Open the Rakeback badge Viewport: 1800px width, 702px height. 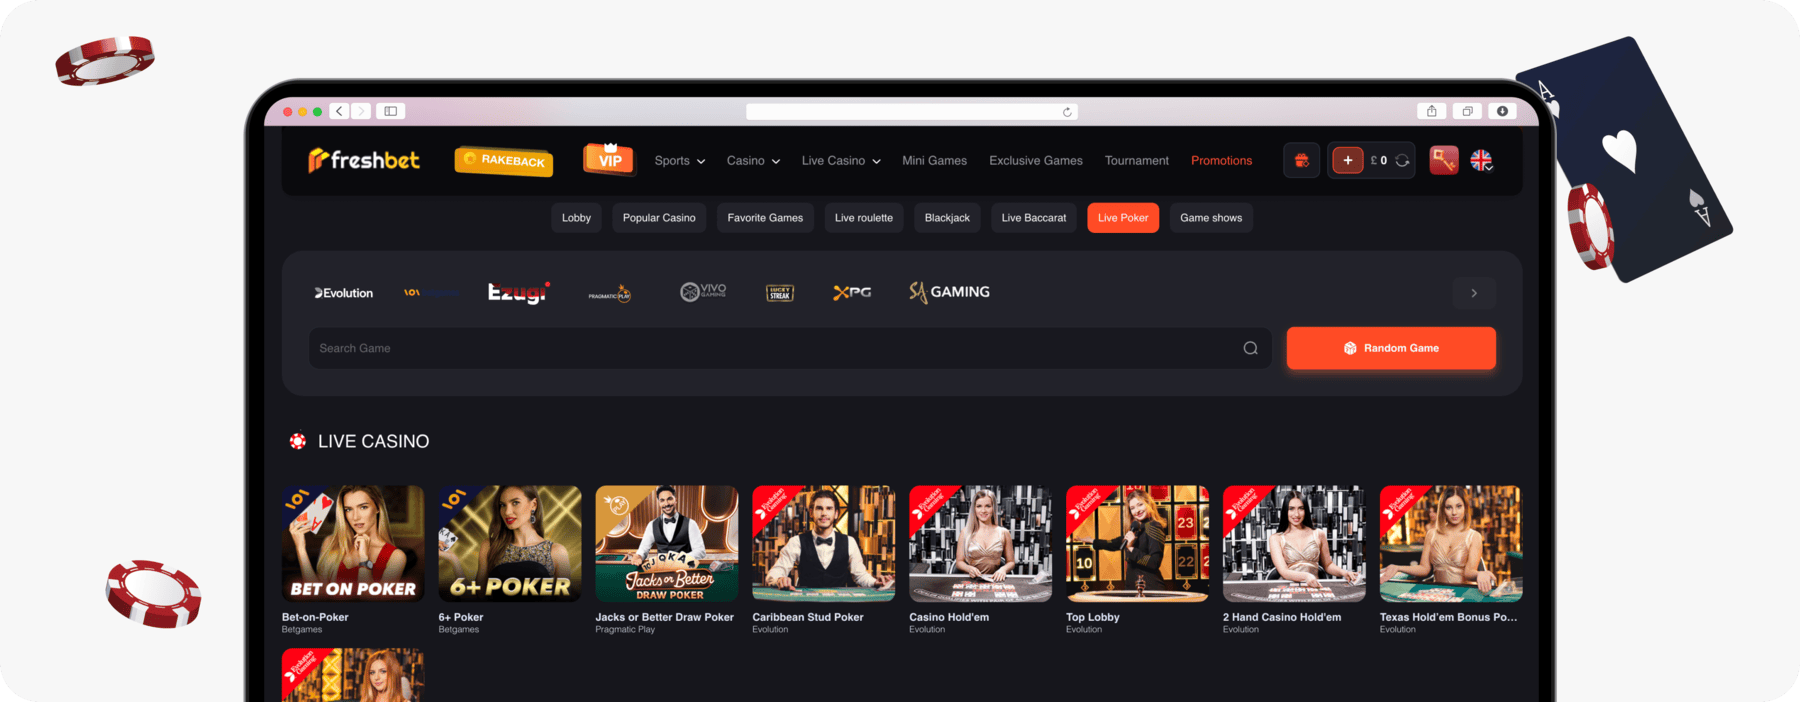(504, 160)
